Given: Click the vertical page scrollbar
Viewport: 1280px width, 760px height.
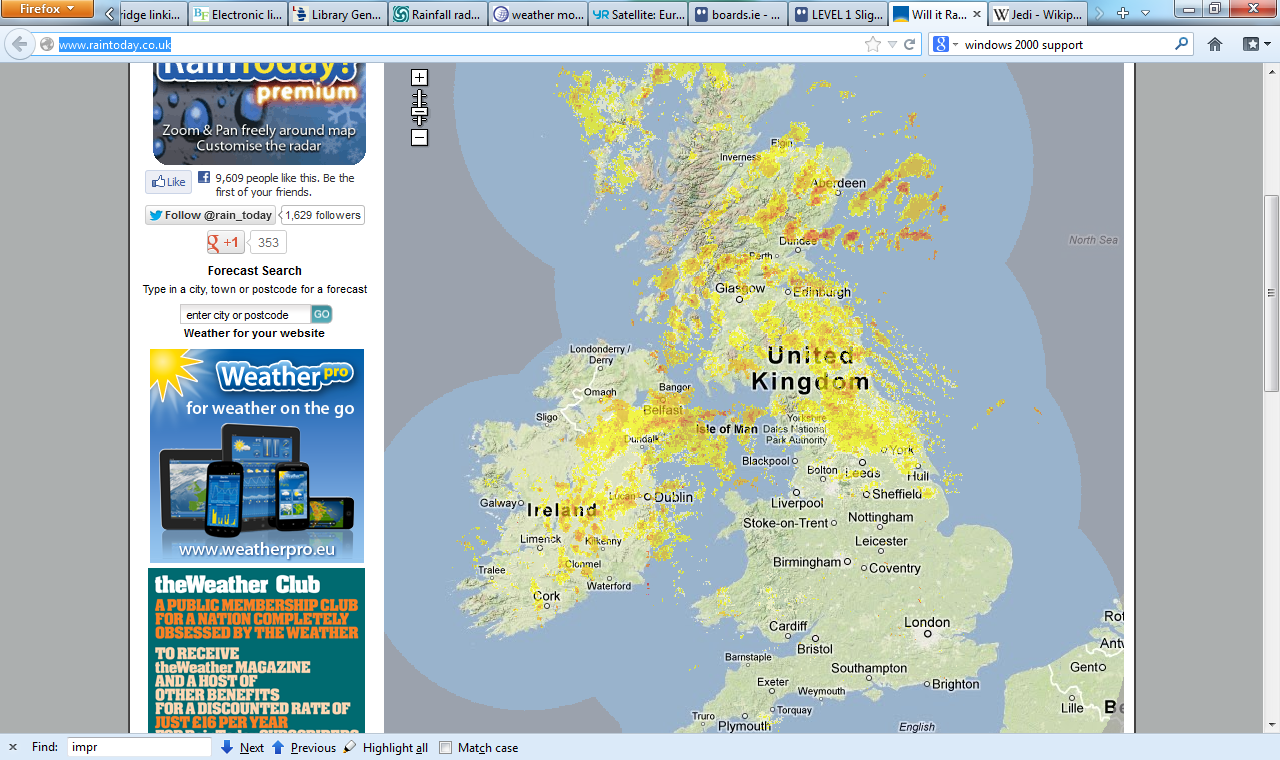Looking at the screenshot, I should (1272, 292).
